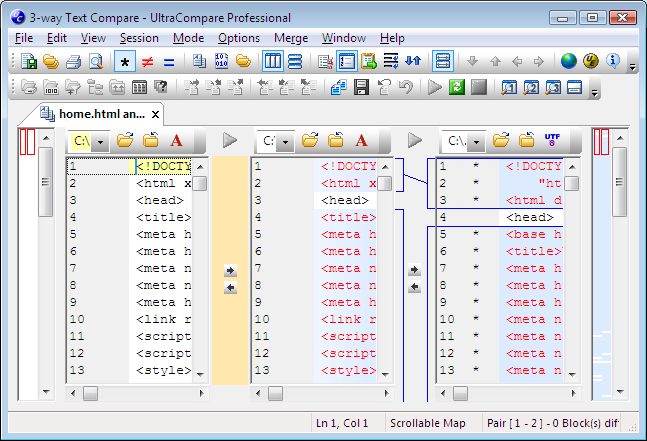Click merge right arrow between panes 2-3
The image size is (647, 441).
coord(414,270)
